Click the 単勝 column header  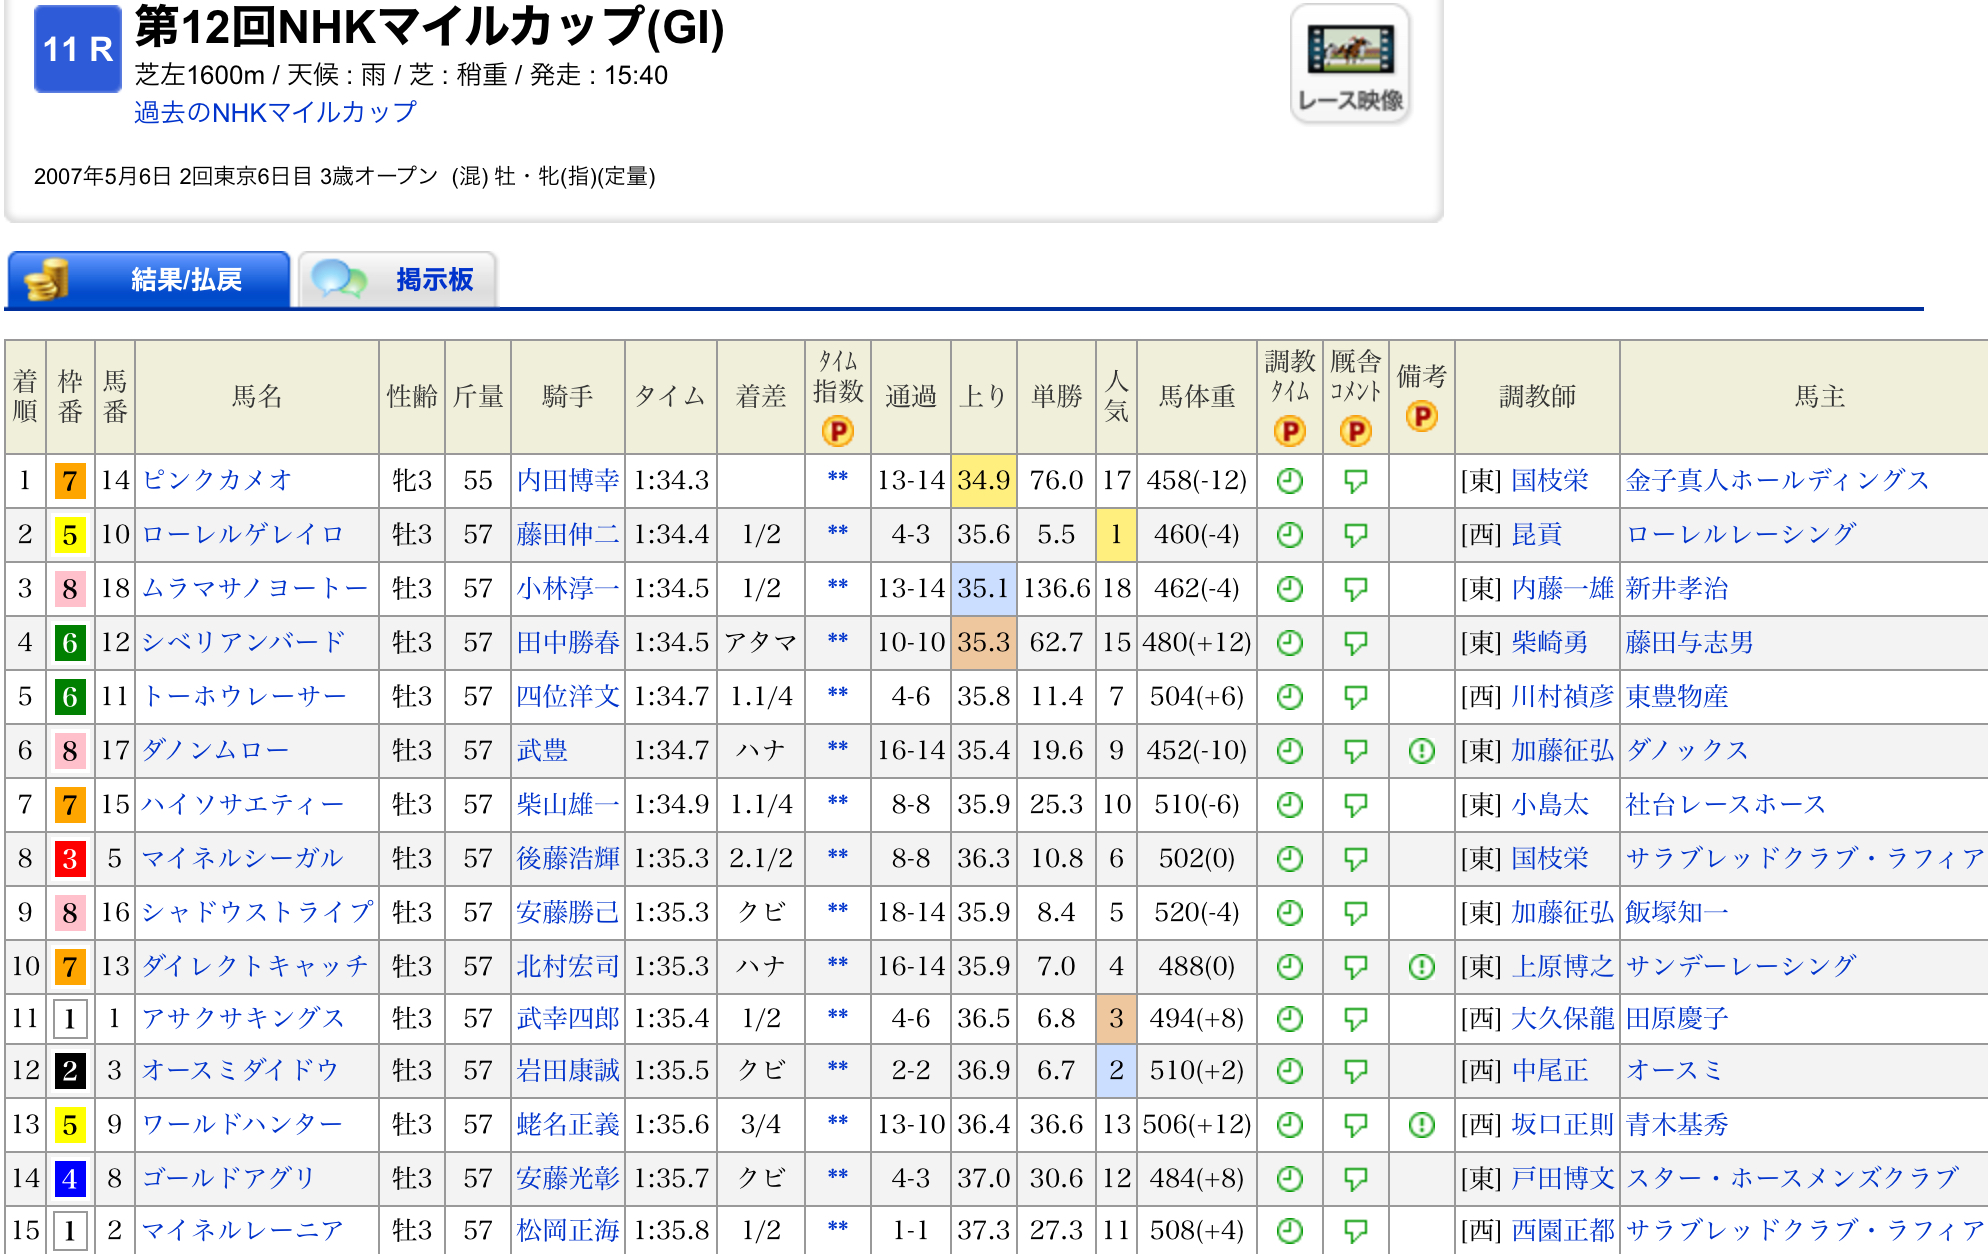tap(1057, 397)
